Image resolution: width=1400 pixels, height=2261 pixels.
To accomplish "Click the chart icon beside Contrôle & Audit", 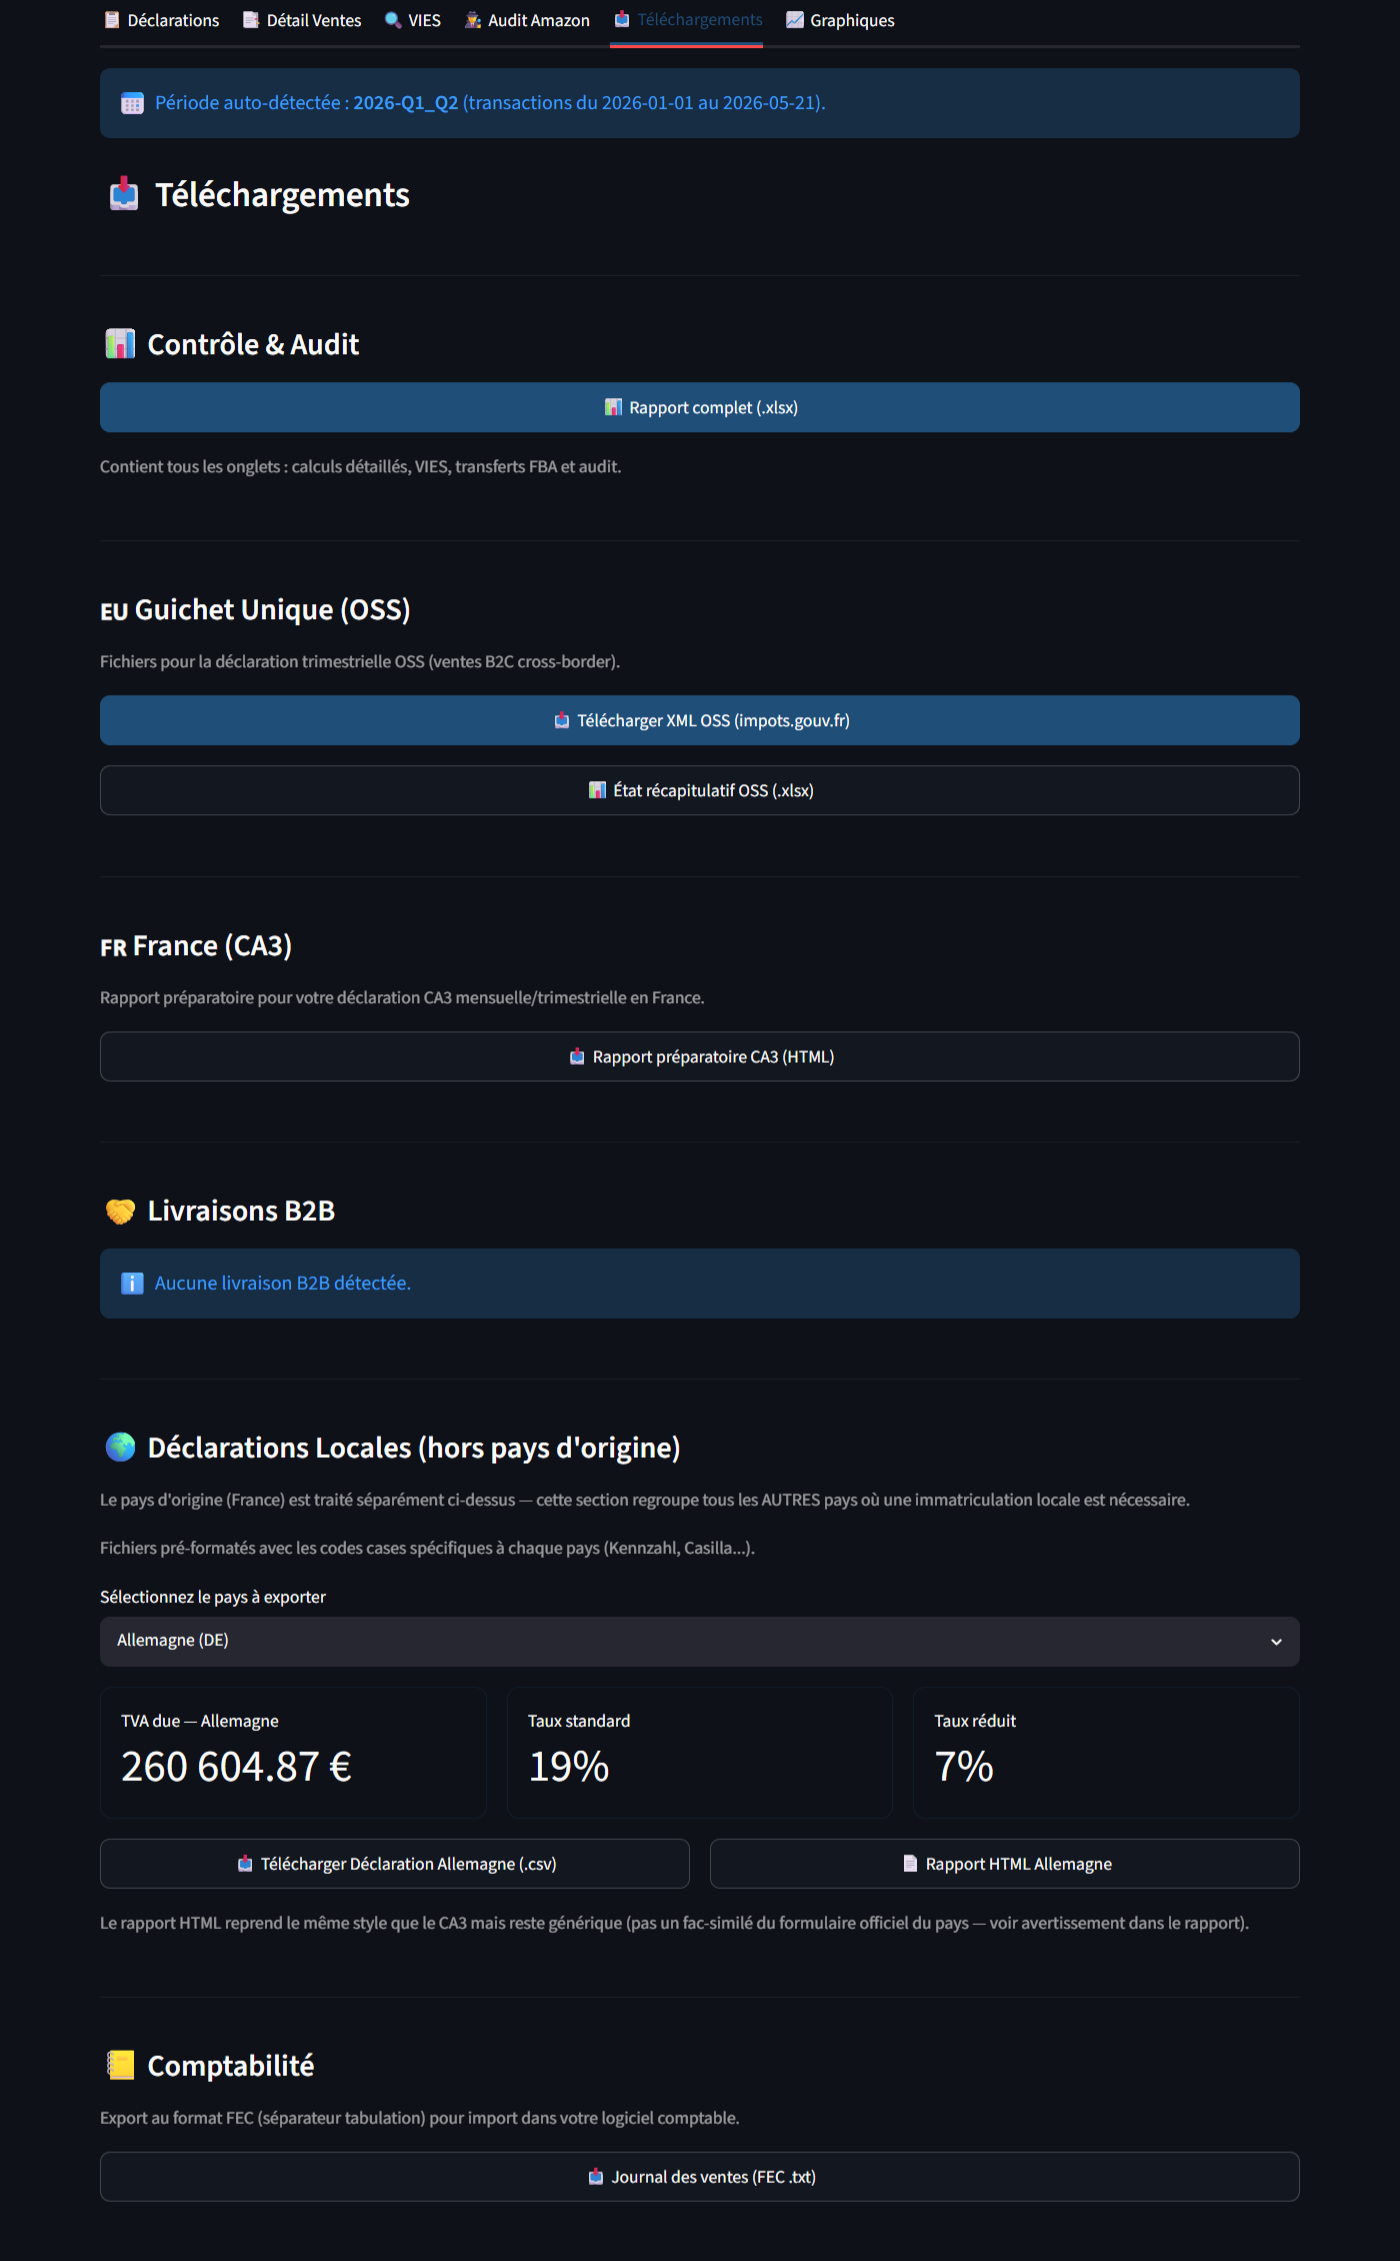I will (x=120, y=344).
